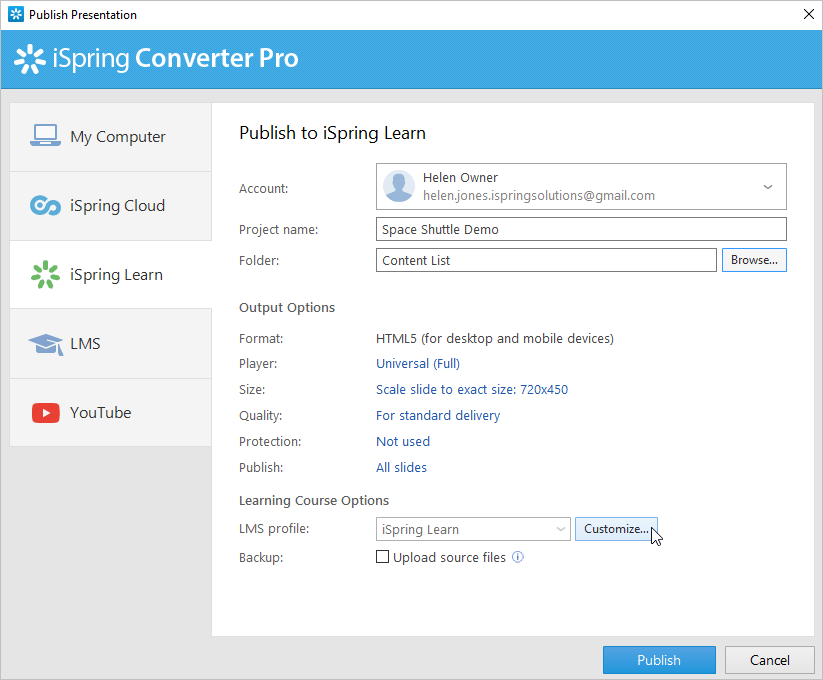Click the info icon beside Upload source files

click(x=518, y=557)
